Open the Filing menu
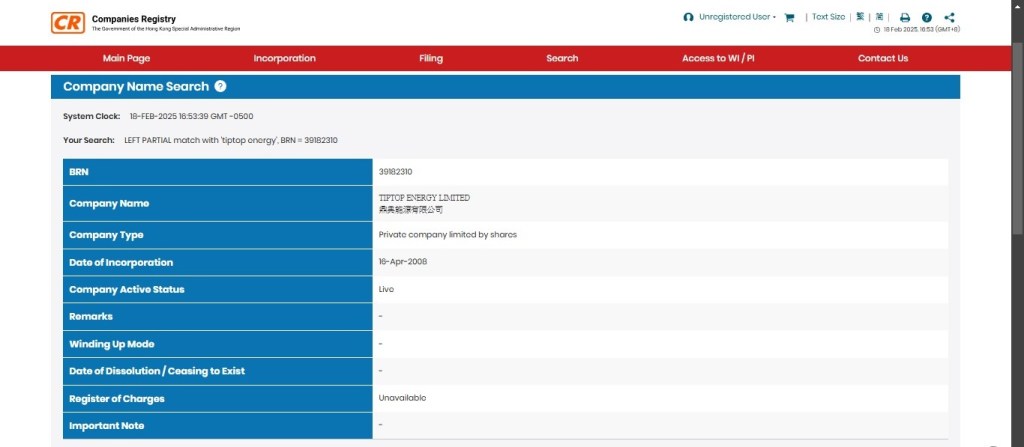The image size is (1024, 447). point(431,58)
